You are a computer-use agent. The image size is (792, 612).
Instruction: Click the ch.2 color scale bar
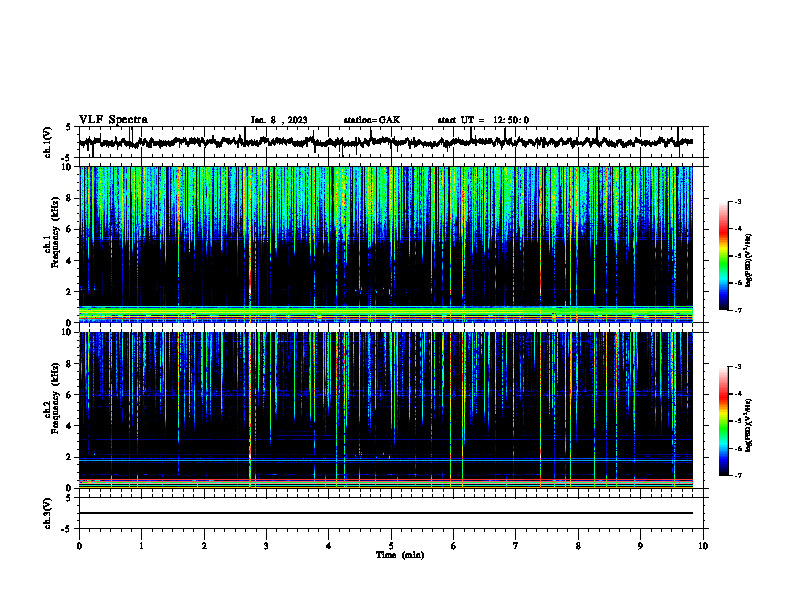724,421
